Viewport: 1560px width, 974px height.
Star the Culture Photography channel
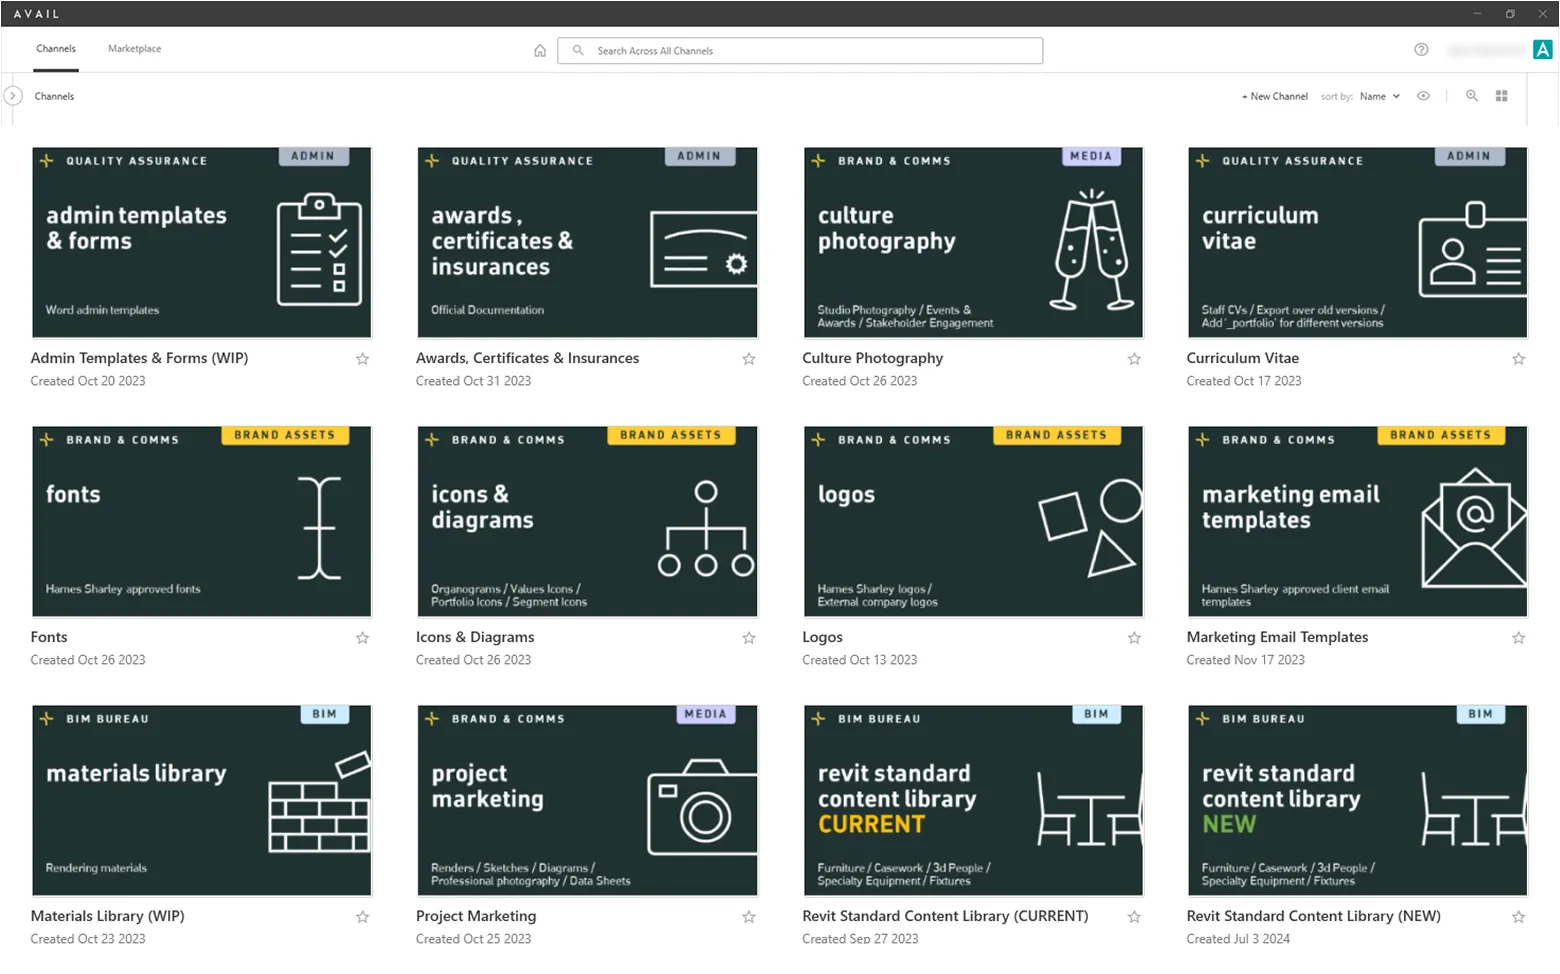(1134, 359)
